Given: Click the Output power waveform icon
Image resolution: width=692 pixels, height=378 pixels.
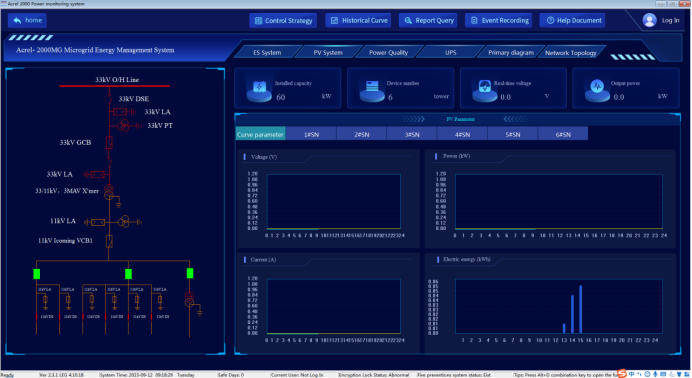Looking at the screenshot, I should 597,91.
